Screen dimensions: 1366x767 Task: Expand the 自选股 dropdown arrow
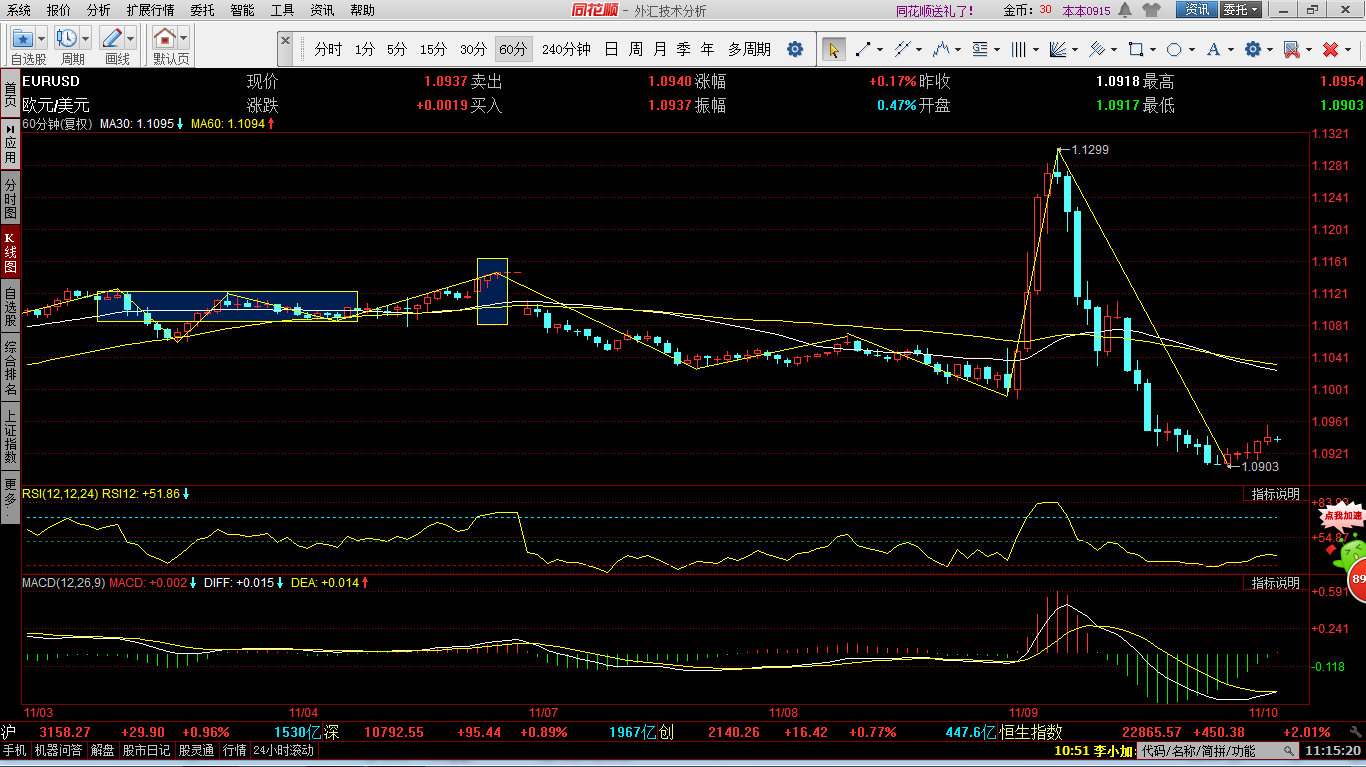pyautogui.click(x=43, y=39)
